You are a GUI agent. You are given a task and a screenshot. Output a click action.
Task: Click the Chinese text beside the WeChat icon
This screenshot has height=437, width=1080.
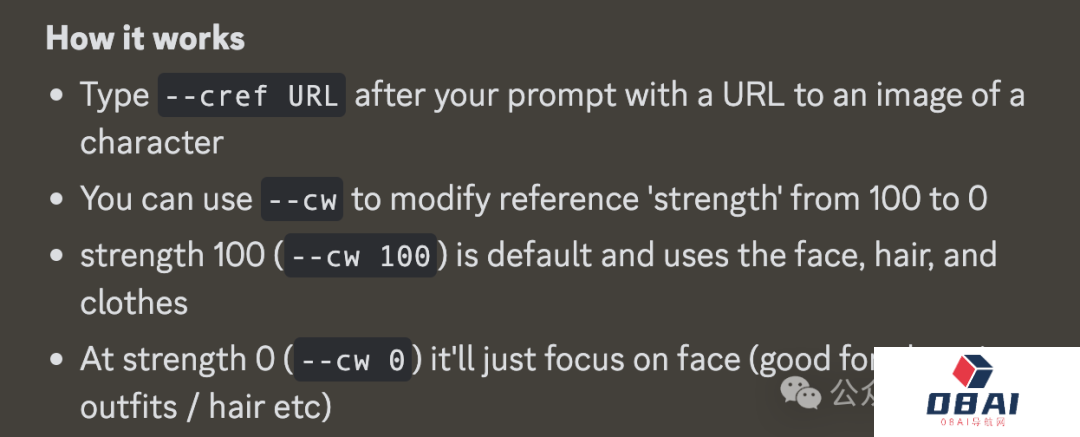(x=848, y=392)
